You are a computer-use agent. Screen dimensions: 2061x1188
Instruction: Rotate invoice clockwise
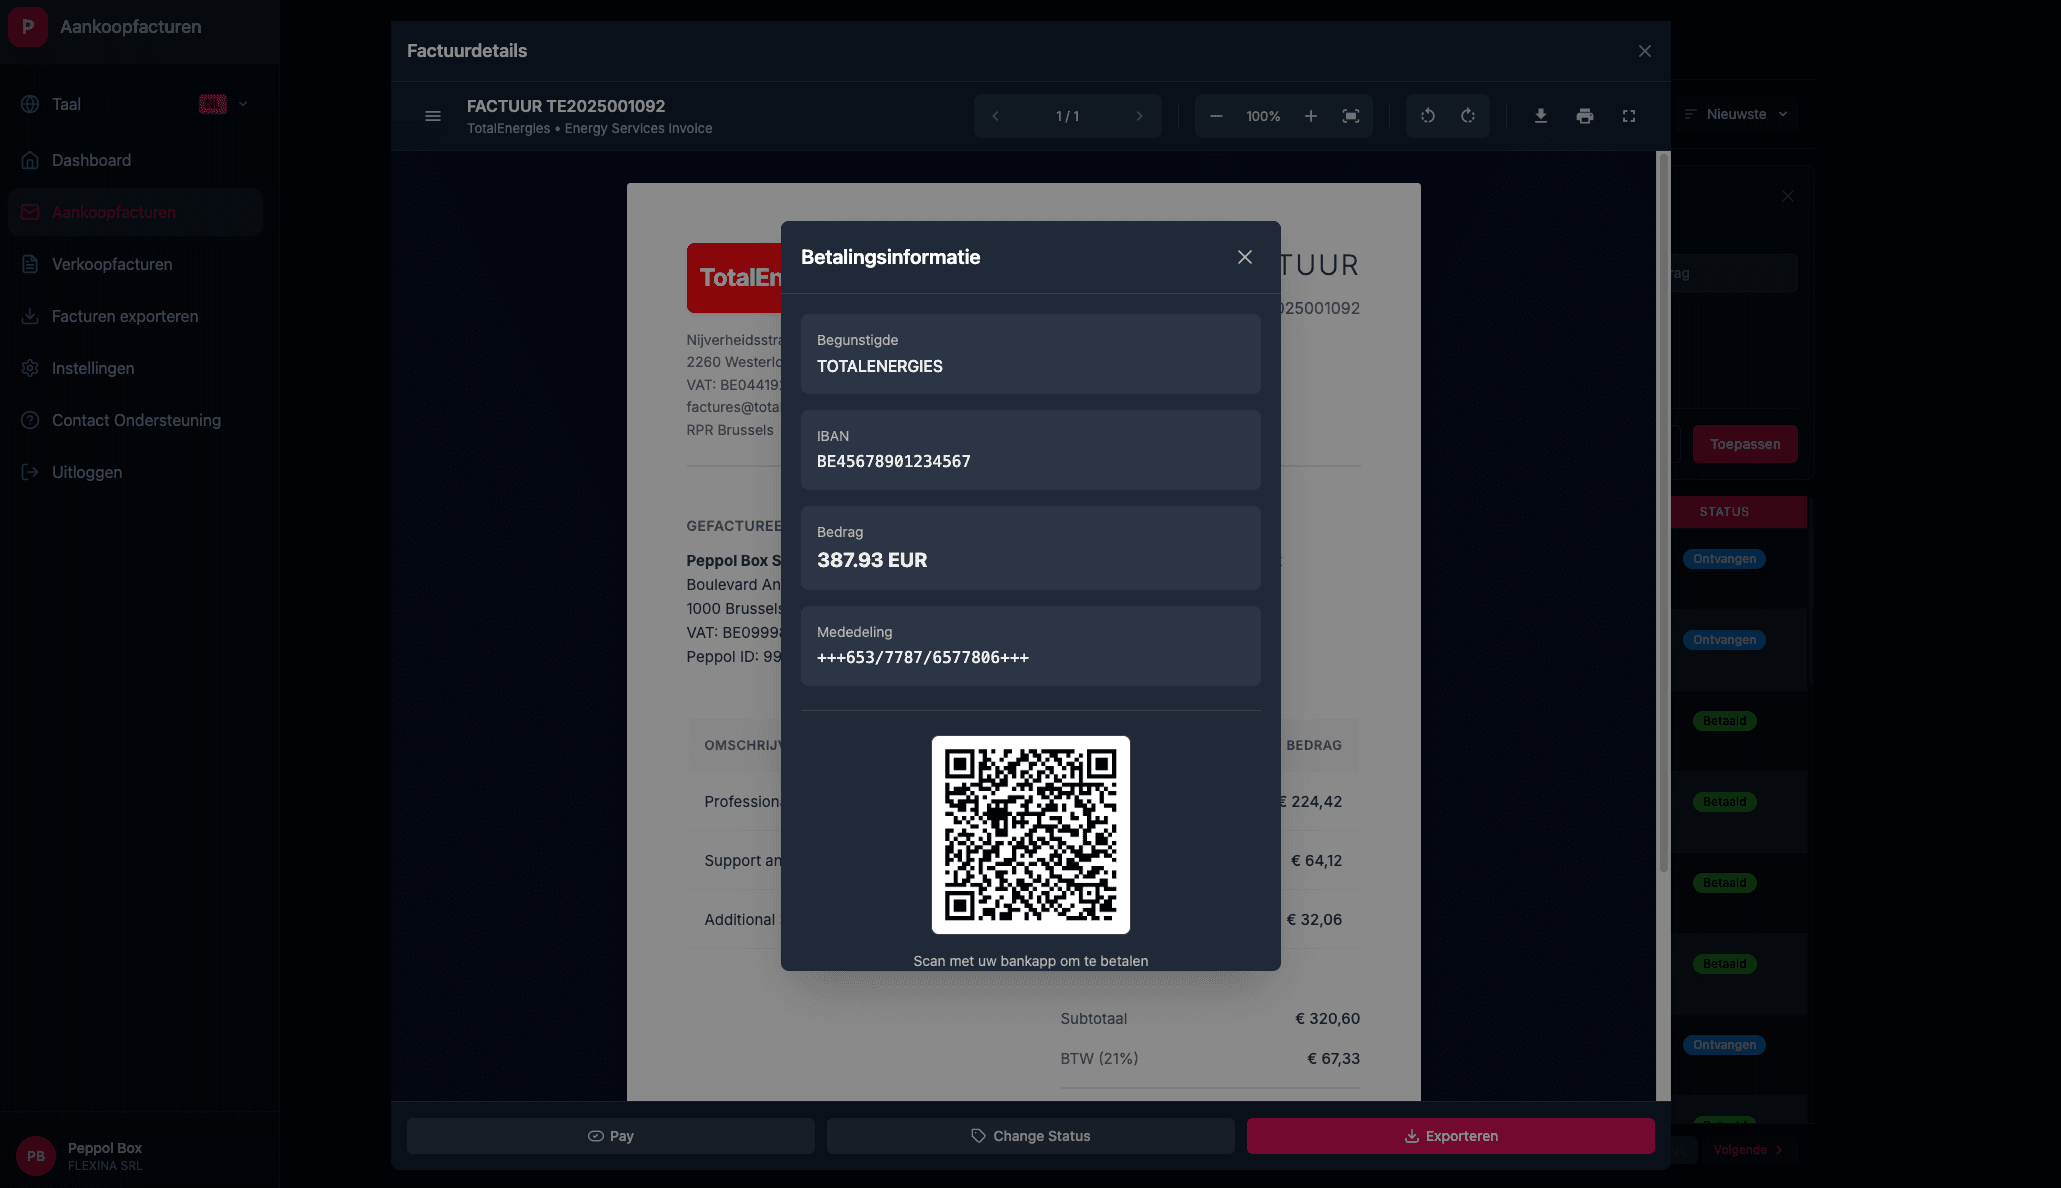tap(1468, 116)
